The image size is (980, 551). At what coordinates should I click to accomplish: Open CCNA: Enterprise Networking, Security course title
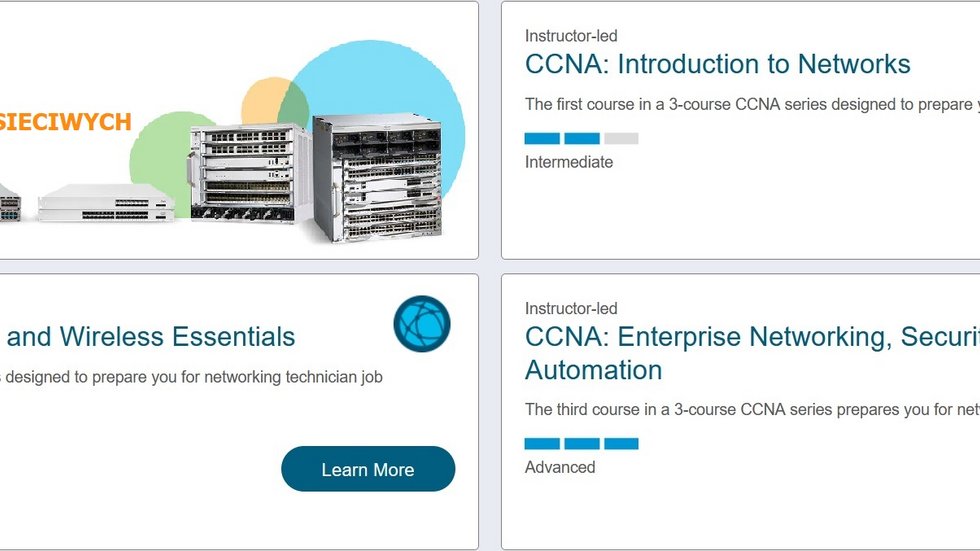[x=751, y=337]
